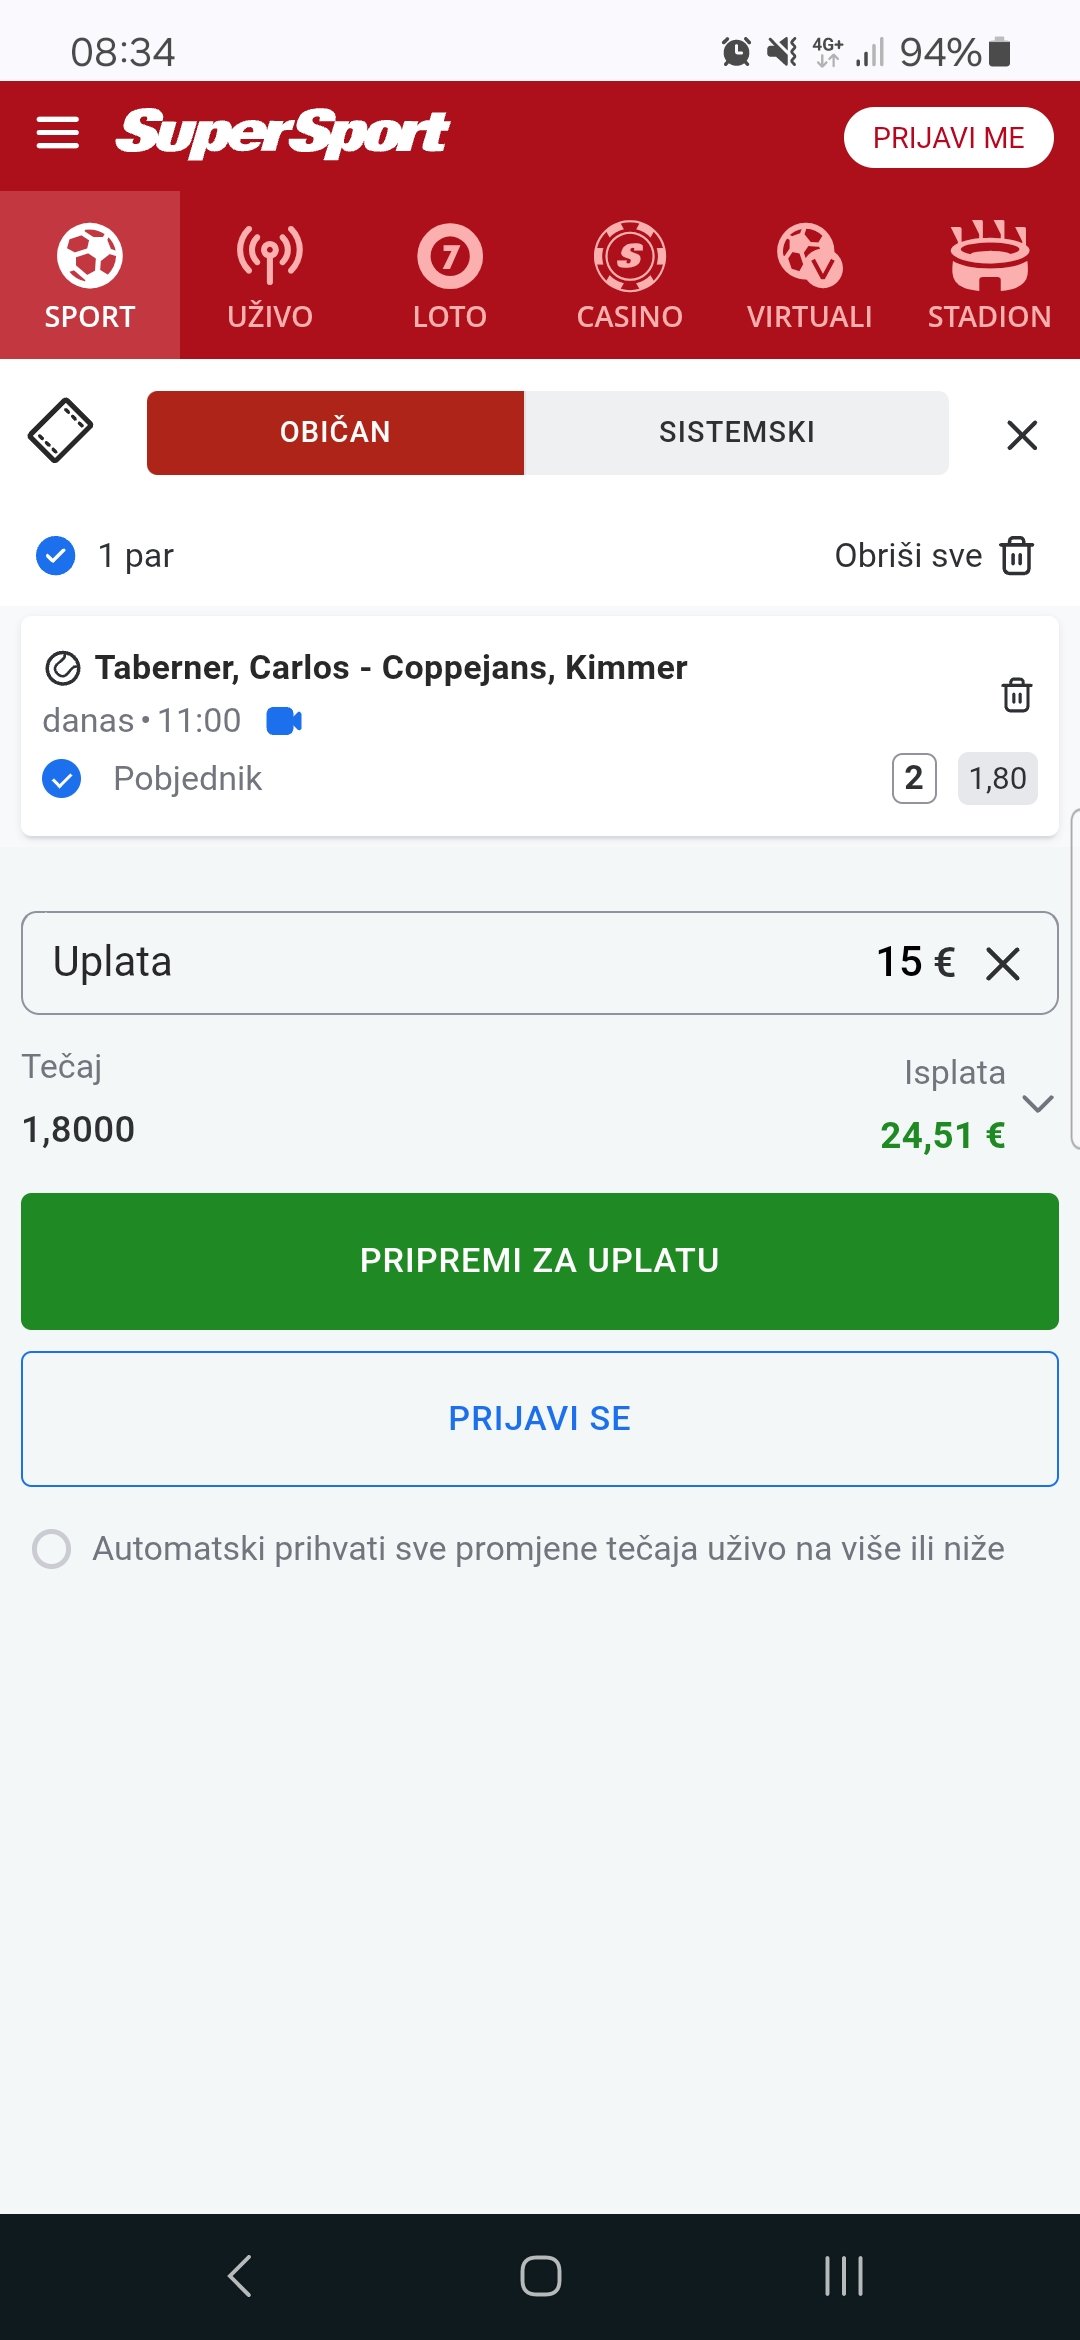Open the Loto section
1080x2340 pixels.
[450, 275]
